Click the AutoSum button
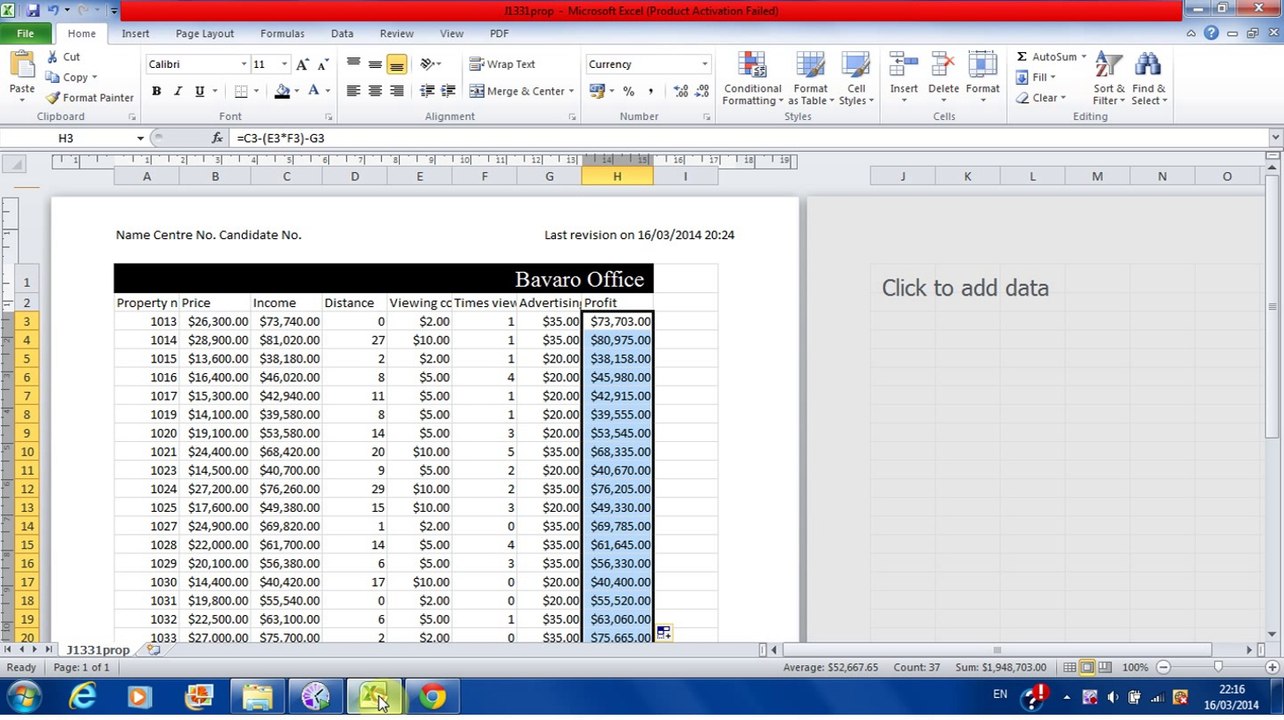 [x=1047, y=57]
